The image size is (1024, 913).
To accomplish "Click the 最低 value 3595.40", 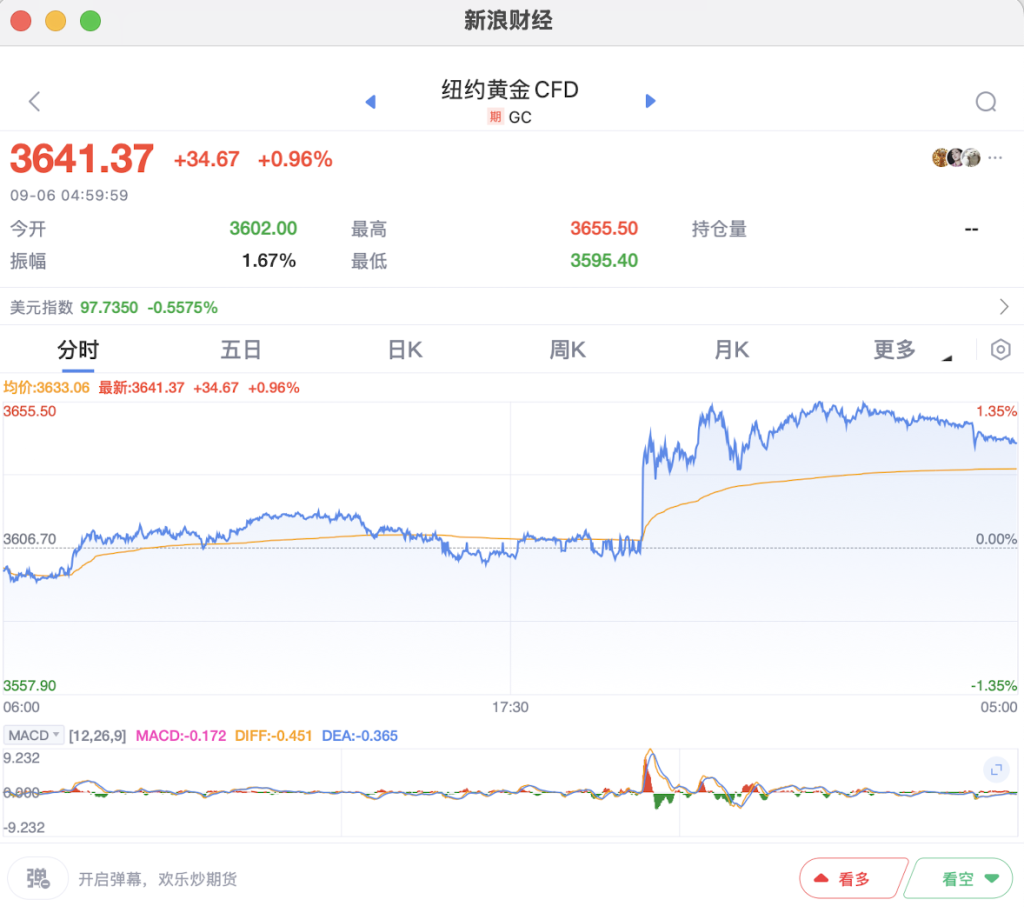I will pos(604,261).
